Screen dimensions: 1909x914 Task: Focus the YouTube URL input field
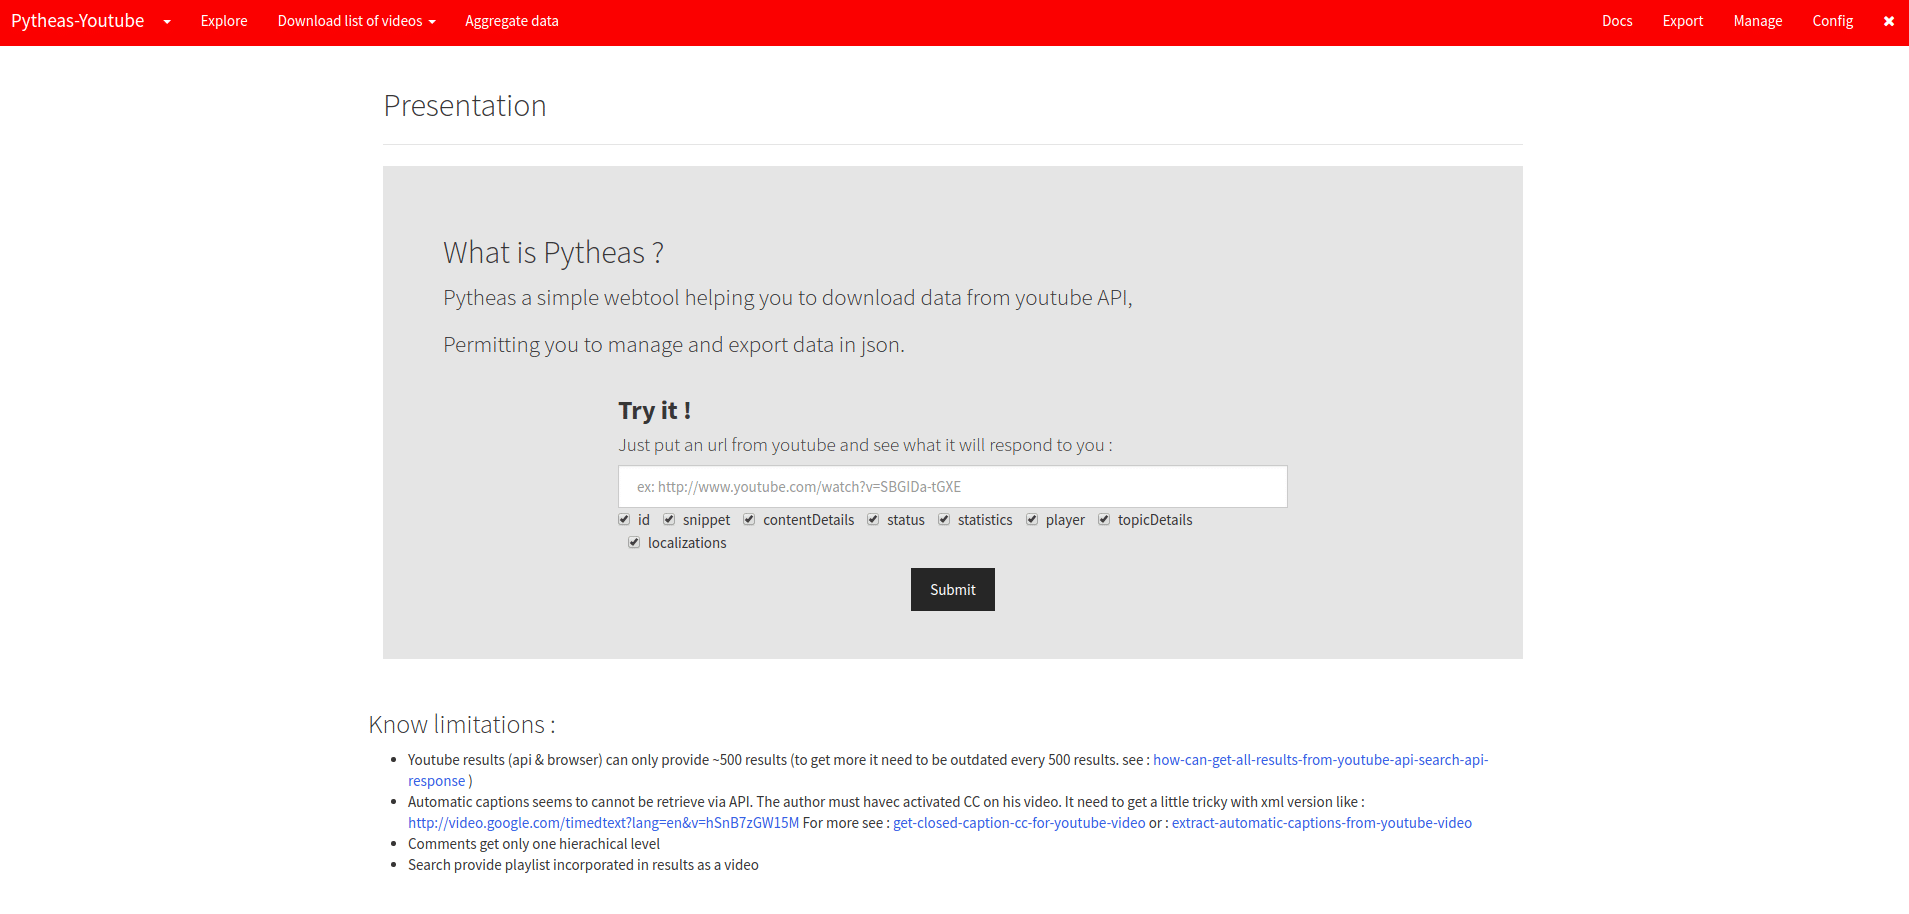tap(952, 486)
